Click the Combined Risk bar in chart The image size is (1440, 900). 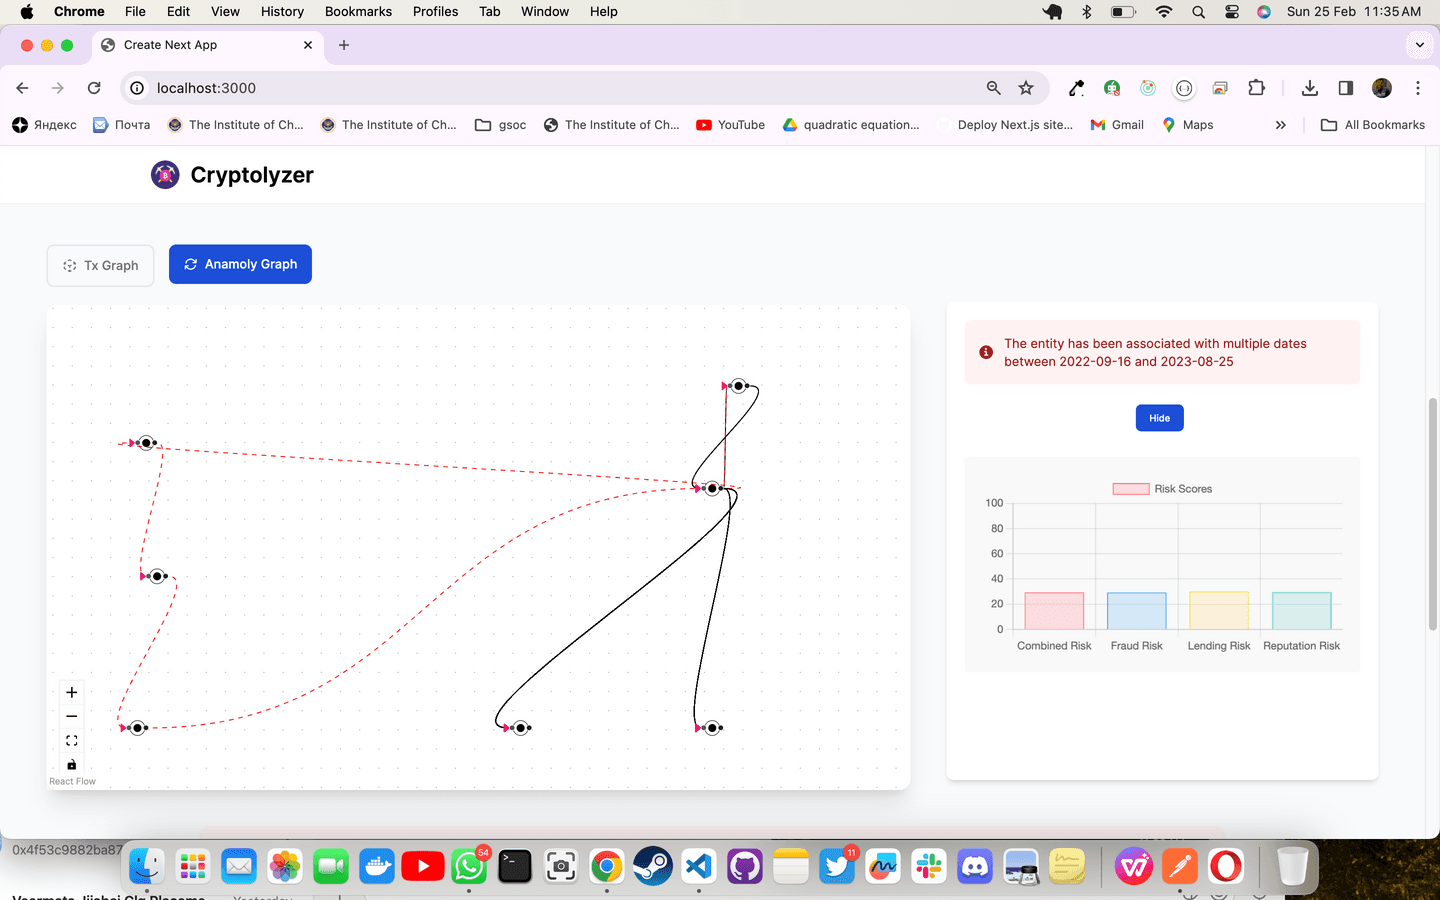coord(1054,611)
